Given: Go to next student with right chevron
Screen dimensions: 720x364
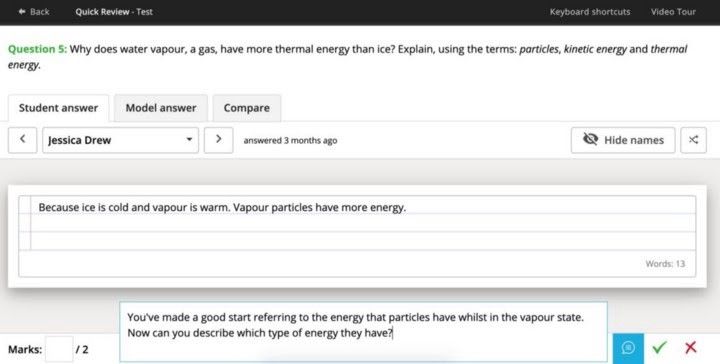Looking at the screenshot, I should 219,140.
